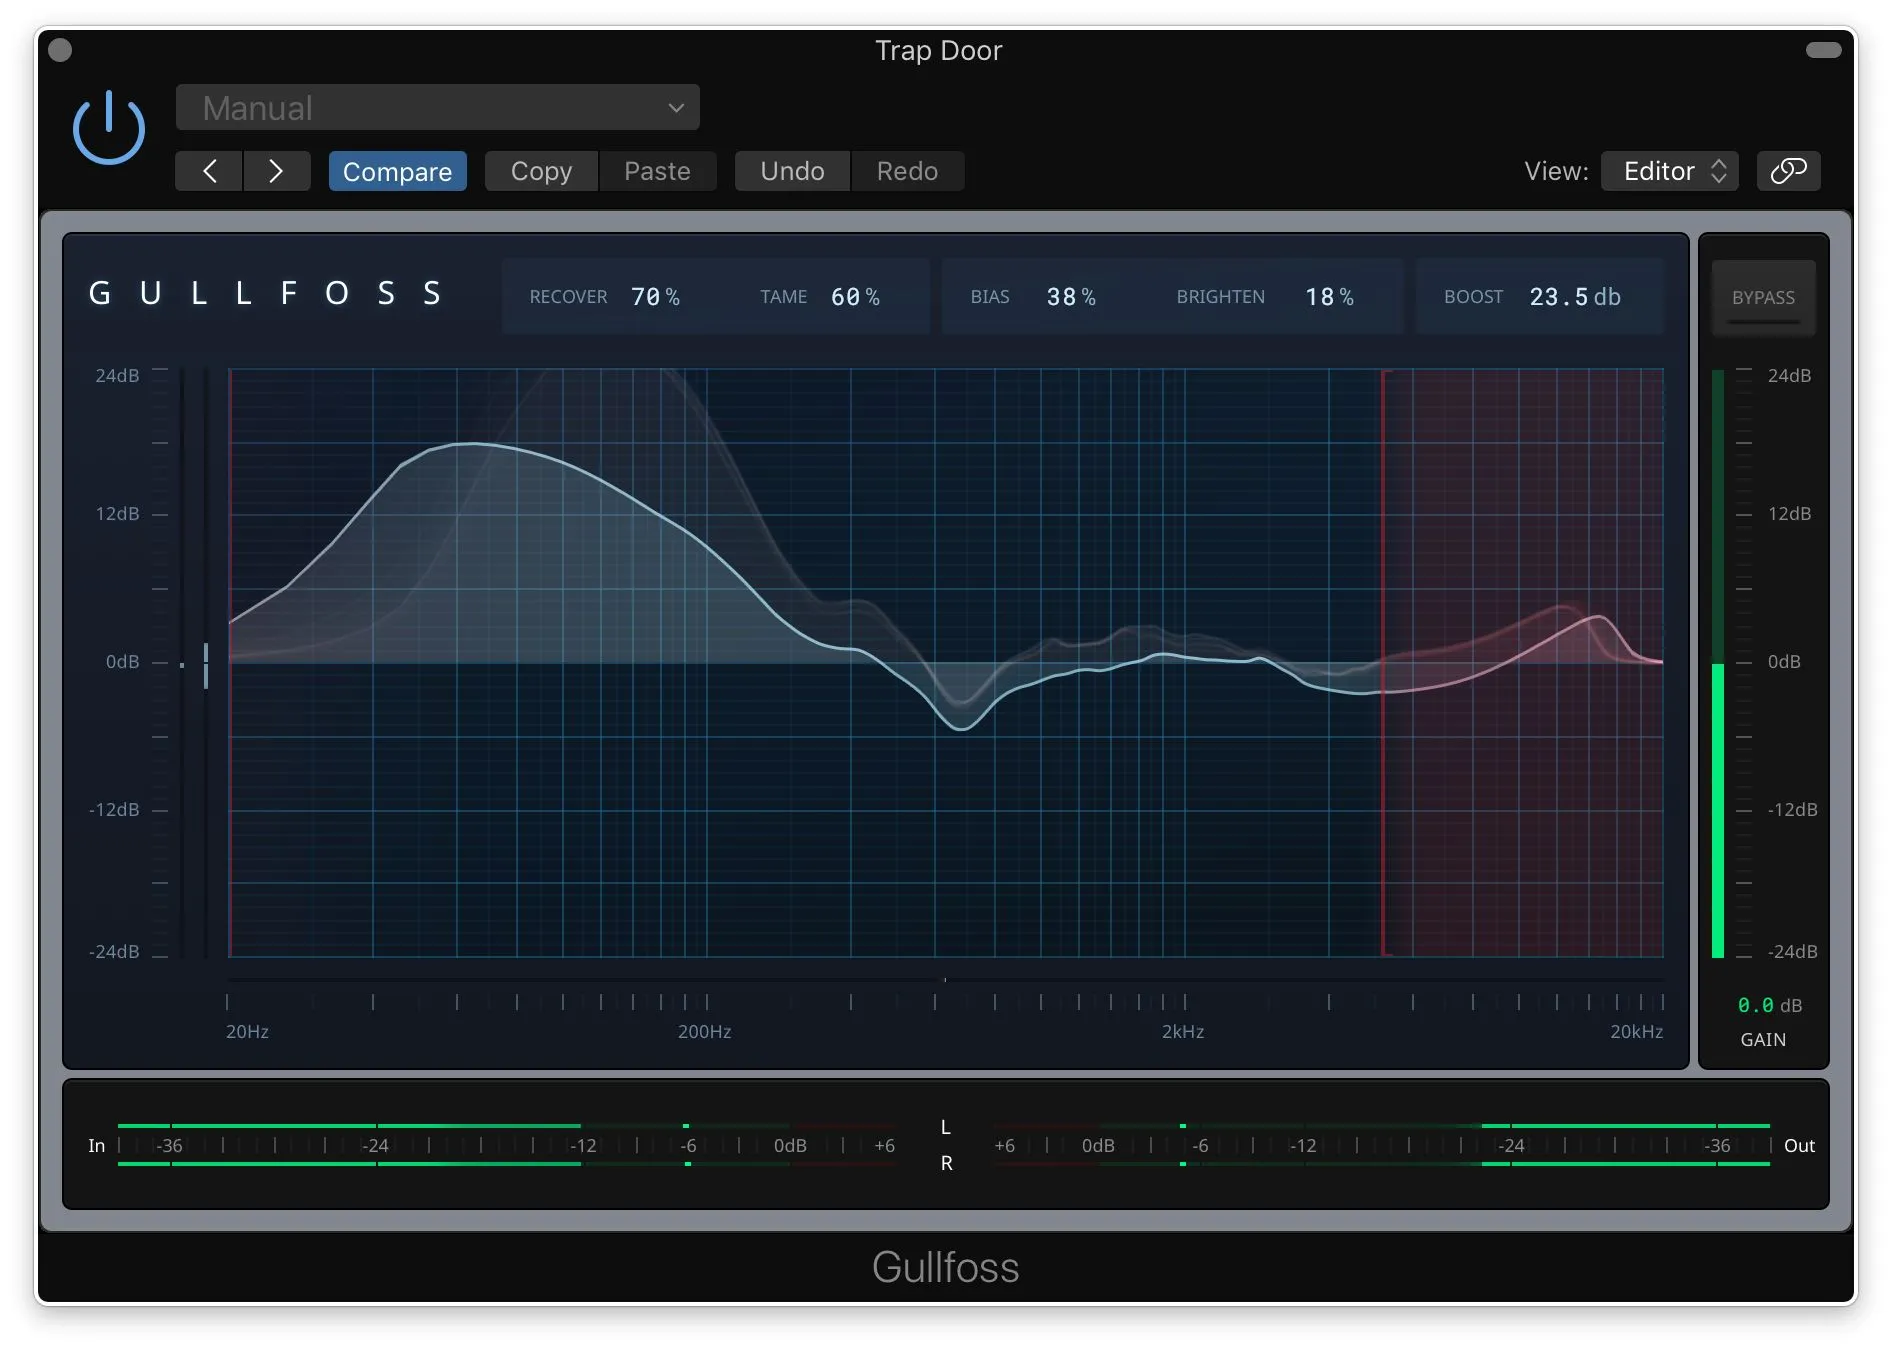Click the Copy button

[x=541, y=171]
